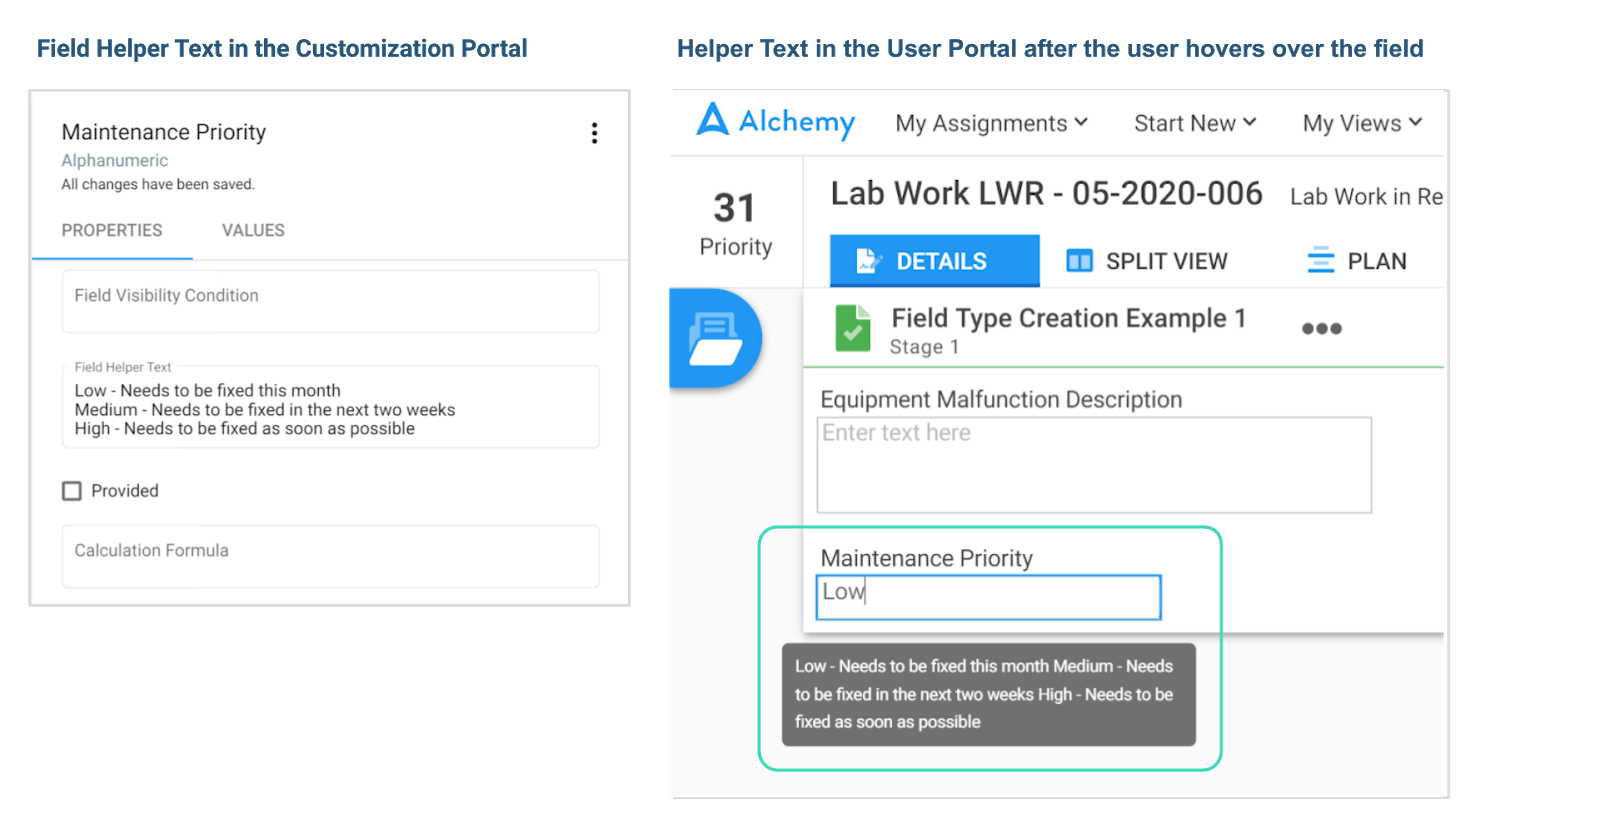Click the Maintenance Priority input field
The height and width of the screenshot is (828, 1600).
[x=988, y=597]
